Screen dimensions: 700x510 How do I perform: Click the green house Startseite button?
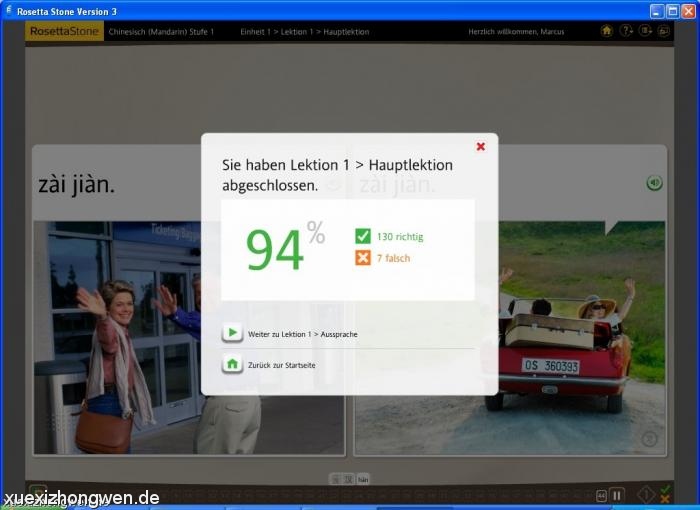(x=232, y=364)
